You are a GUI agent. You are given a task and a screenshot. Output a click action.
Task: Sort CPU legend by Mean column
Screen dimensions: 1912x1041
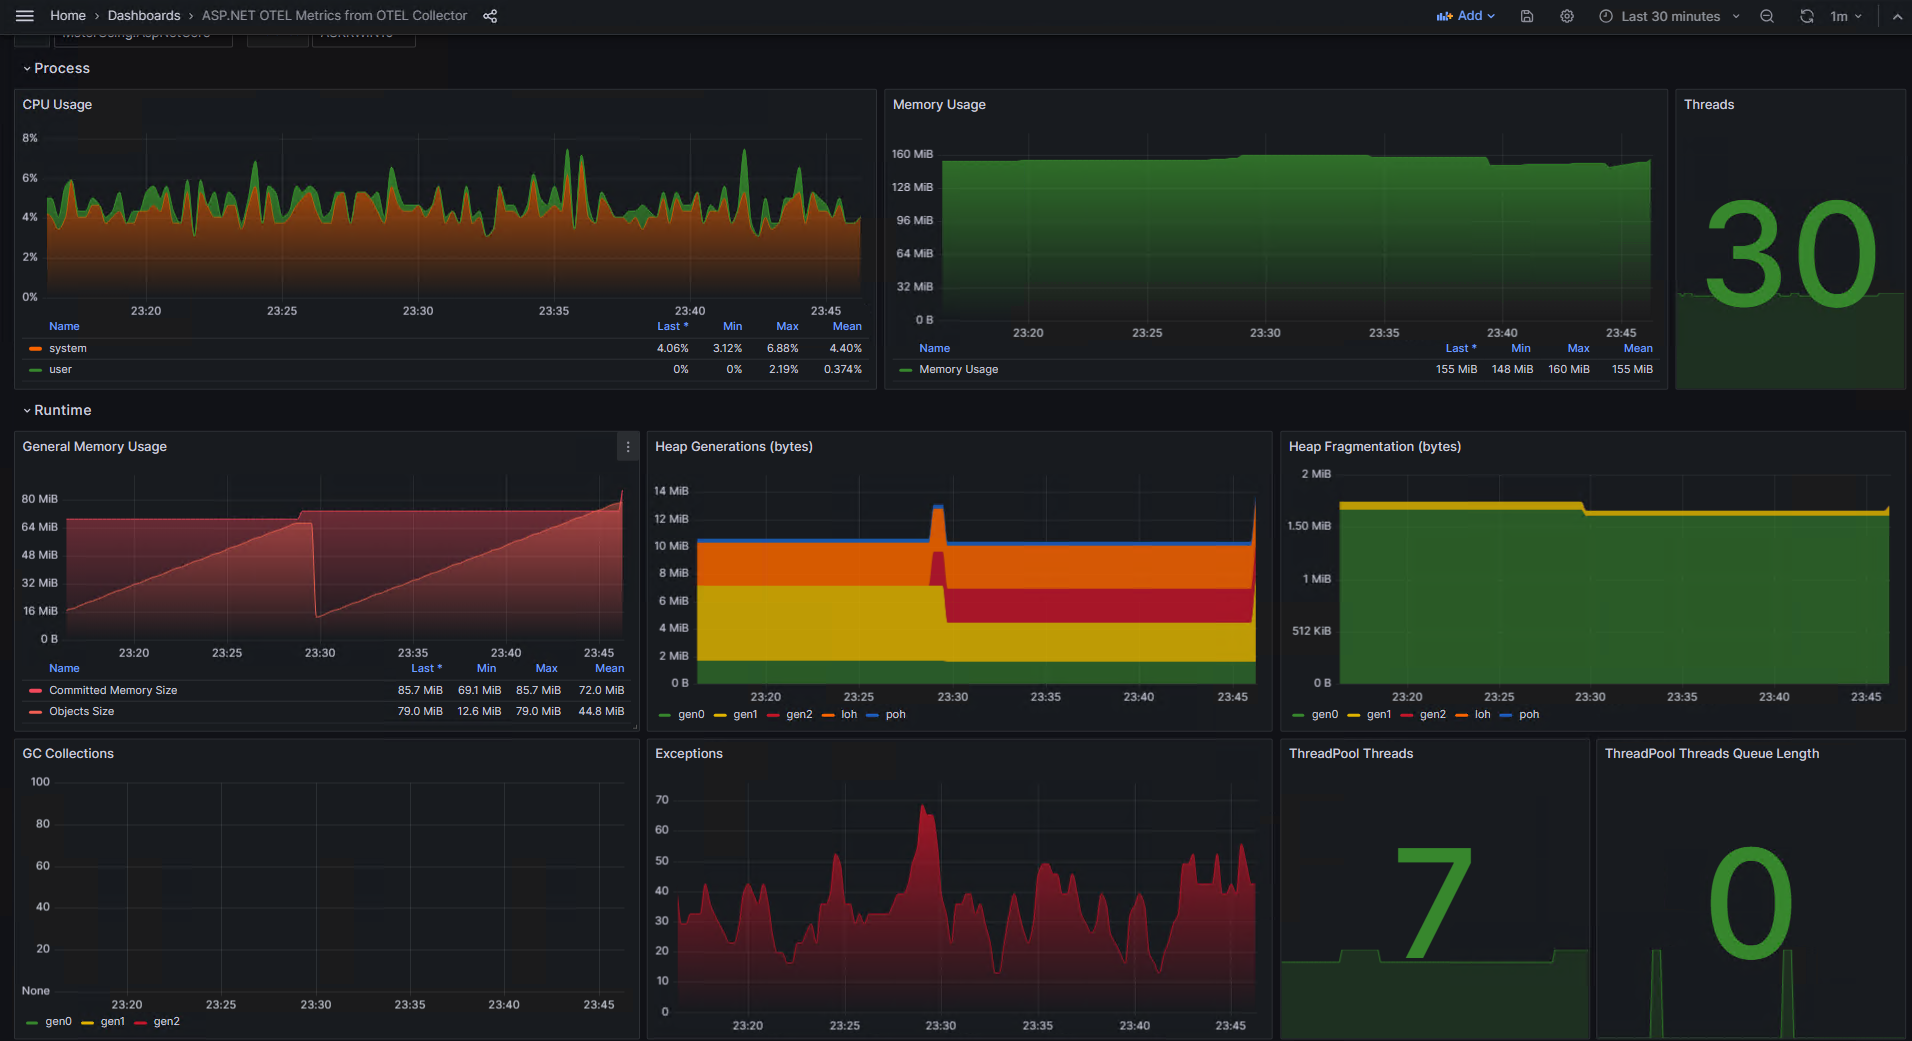[847, 326]
